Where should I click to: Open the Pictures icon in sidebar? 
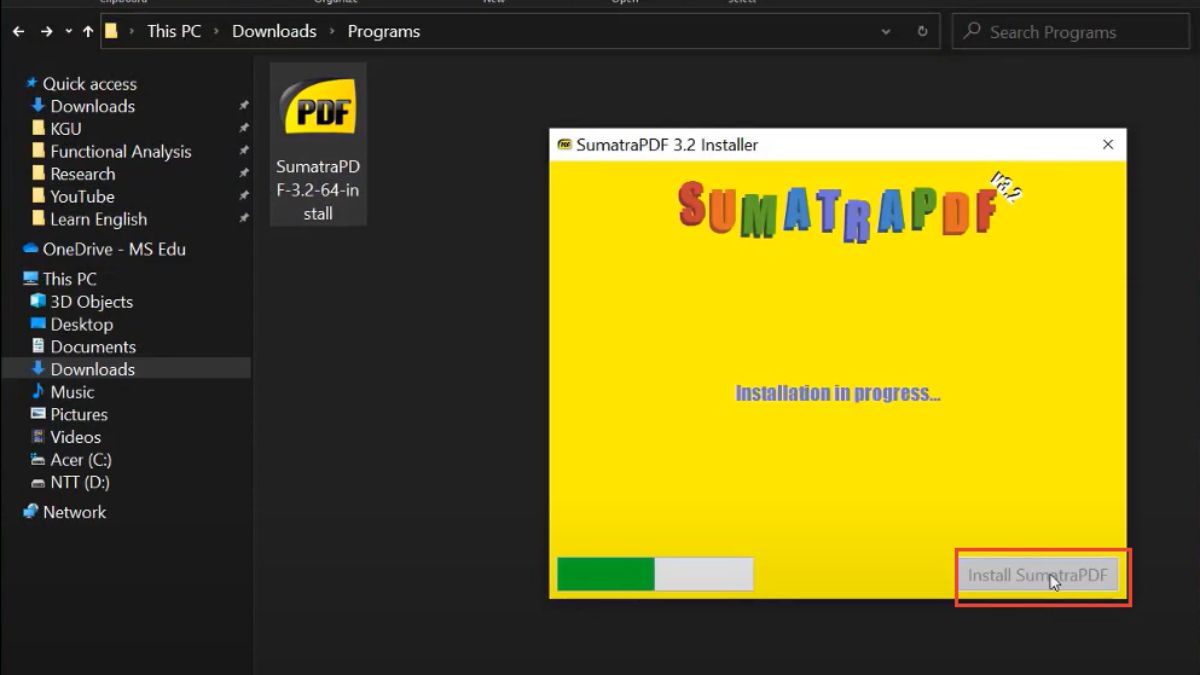(x=38, y=414)
